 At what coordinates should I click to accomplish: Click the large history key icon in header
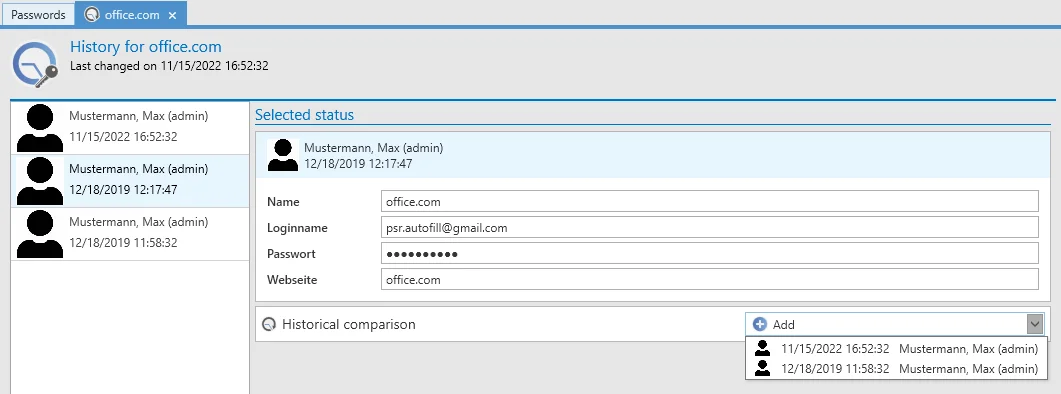(x=35, y=65)
